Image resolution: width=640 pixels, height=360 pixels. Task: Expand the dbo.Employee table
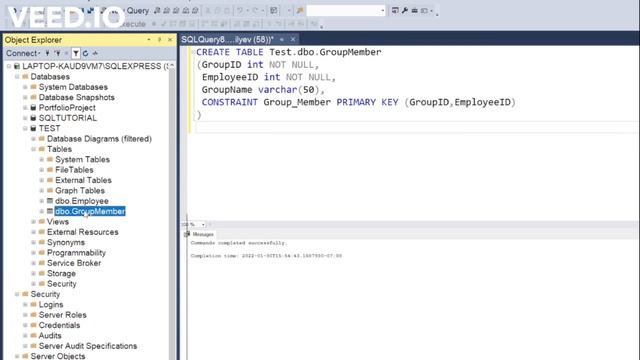click(x=42, y=201)
